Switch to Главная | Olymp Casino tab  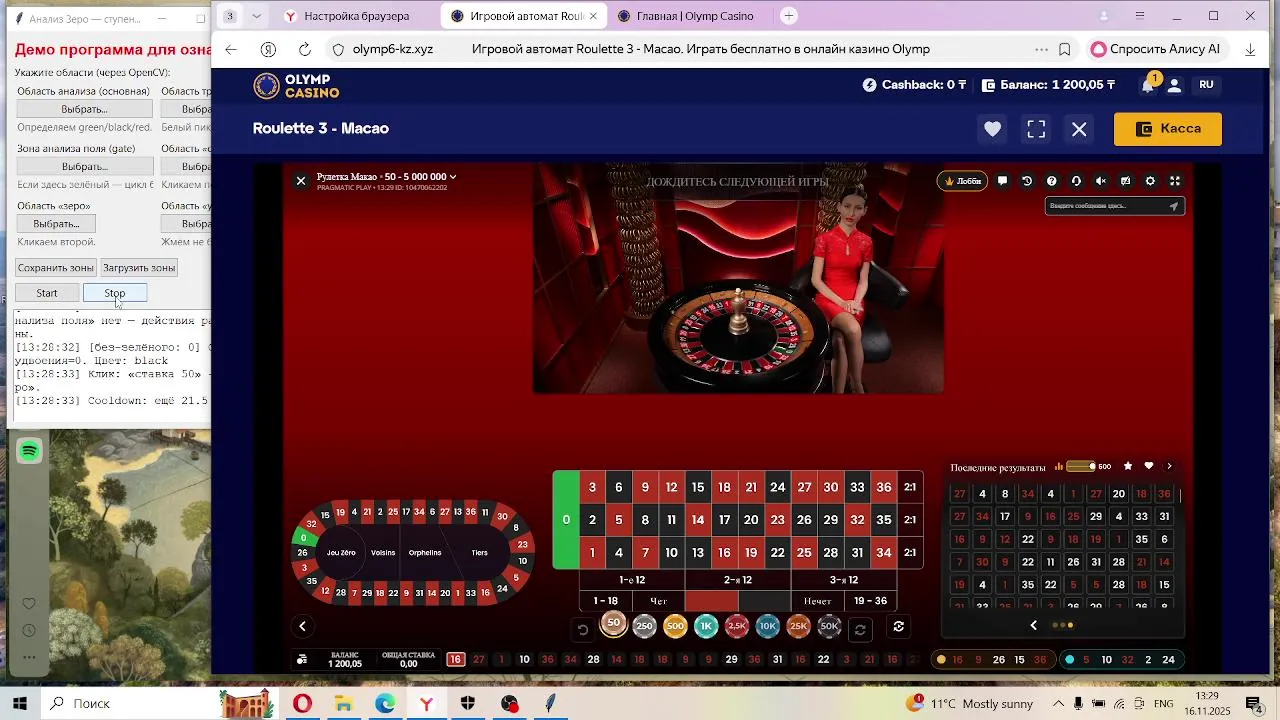[x=695, y=16]
